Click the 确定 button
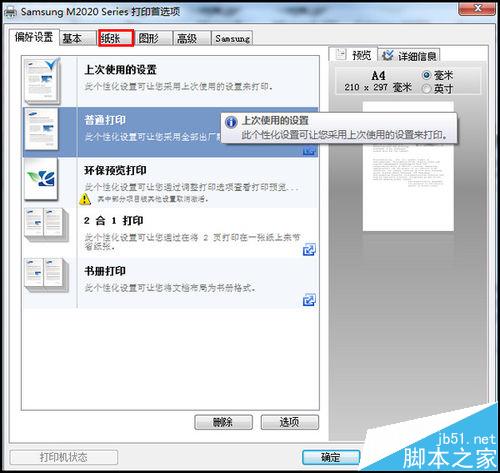 331,457
